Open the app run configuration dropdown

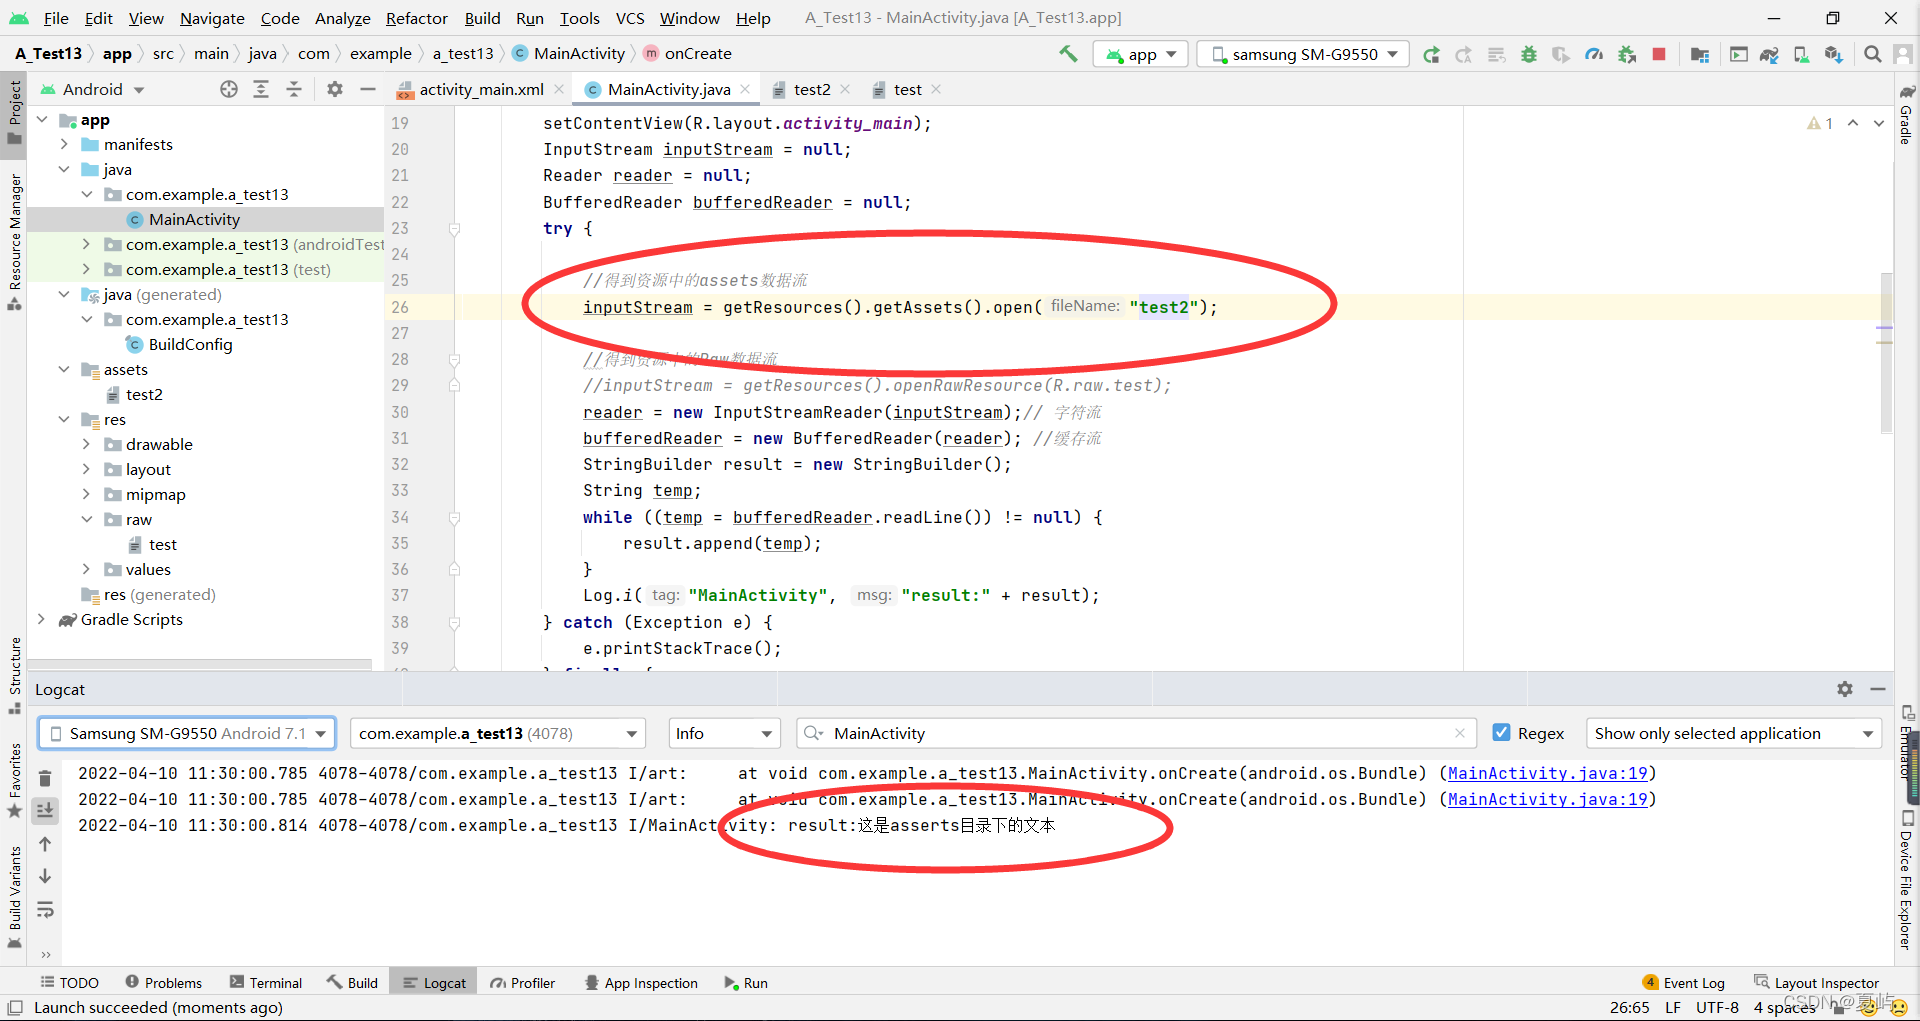1140,54
